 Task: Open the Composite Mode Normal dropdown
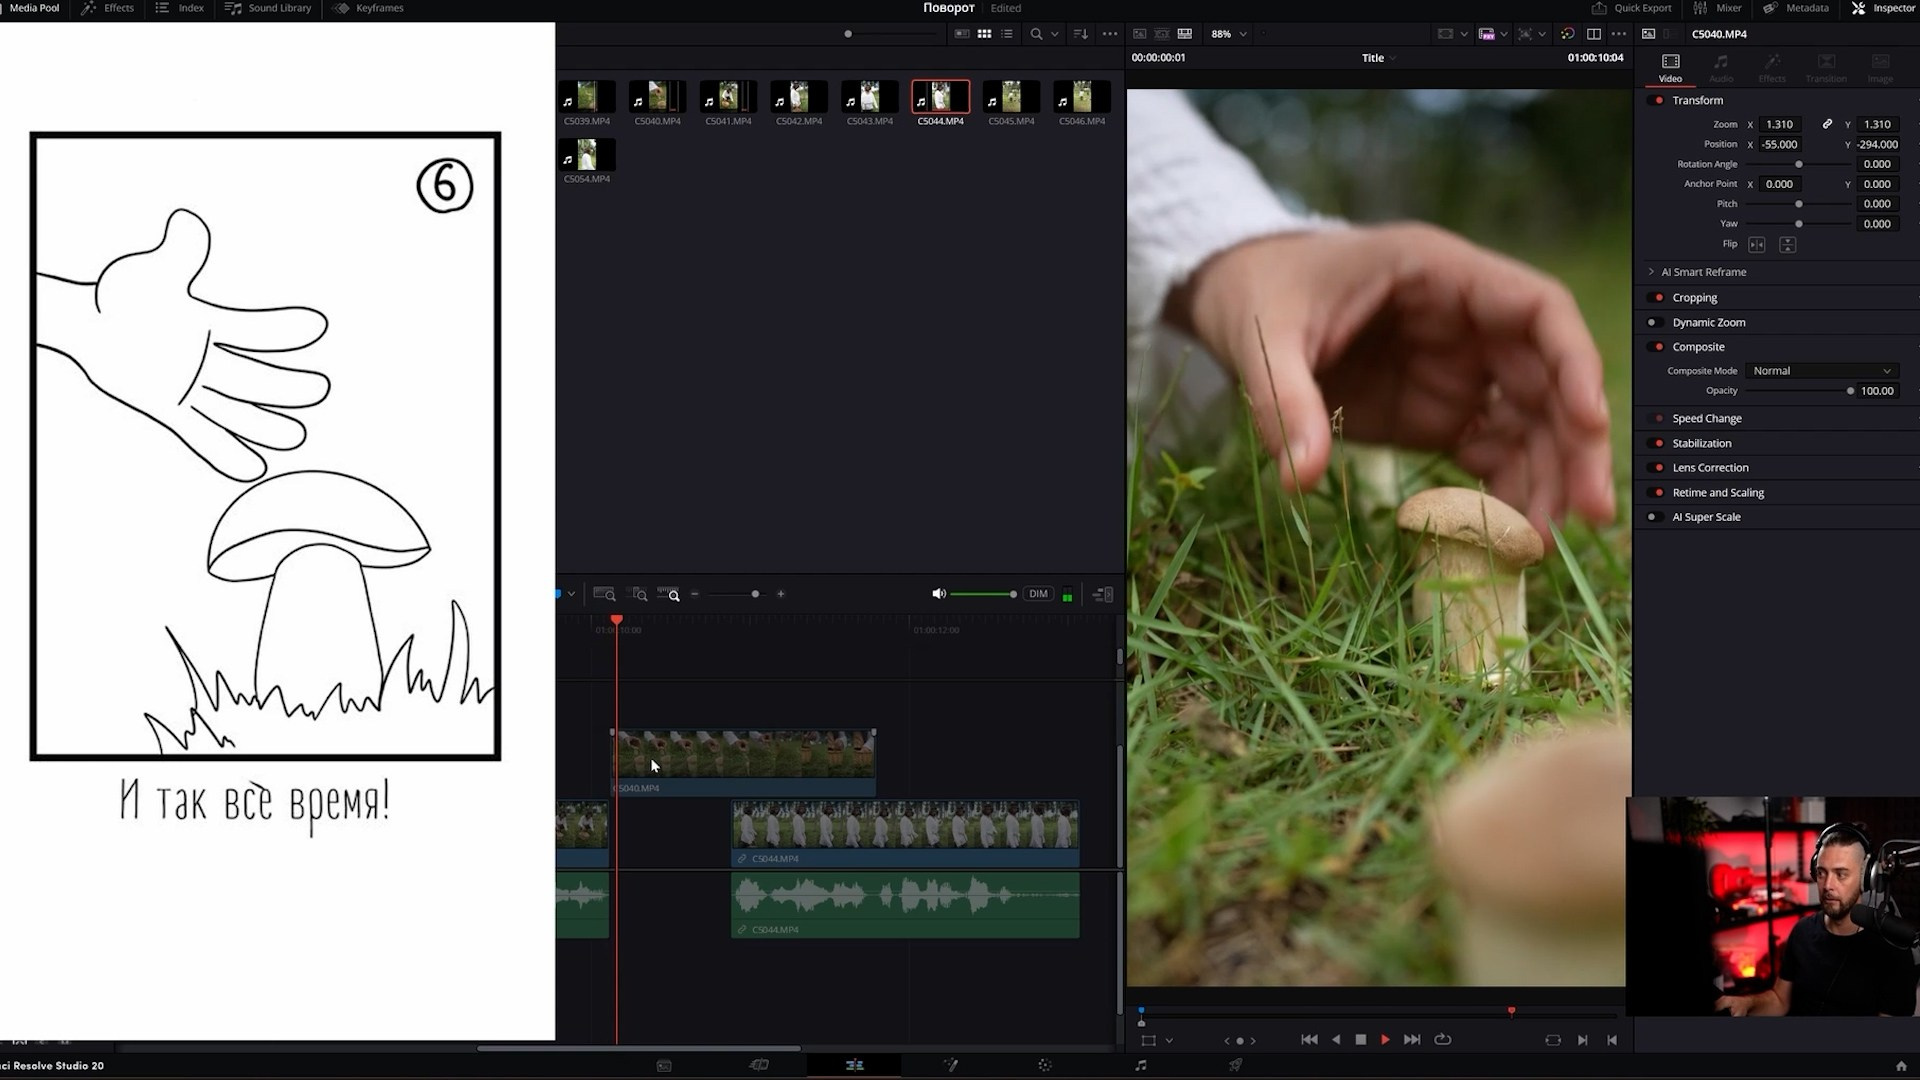coord(1822,371)
